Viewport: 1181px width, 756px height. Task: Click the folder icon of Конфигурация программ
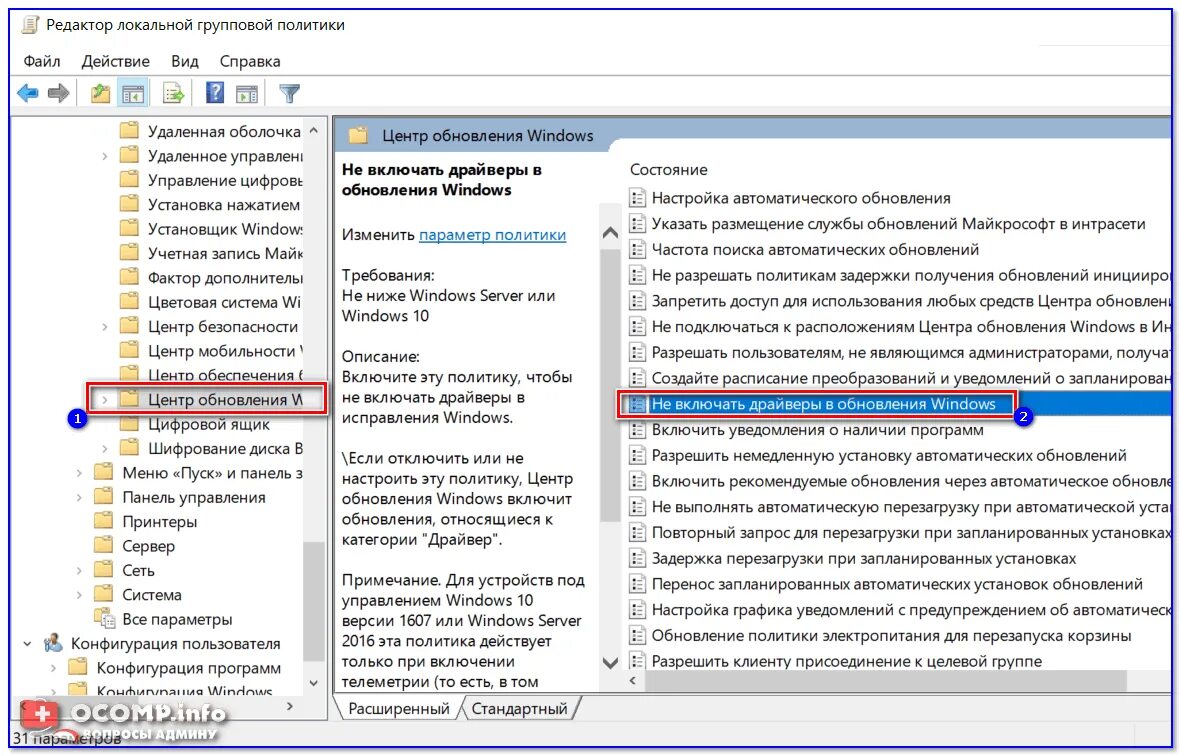coord(78,667)
